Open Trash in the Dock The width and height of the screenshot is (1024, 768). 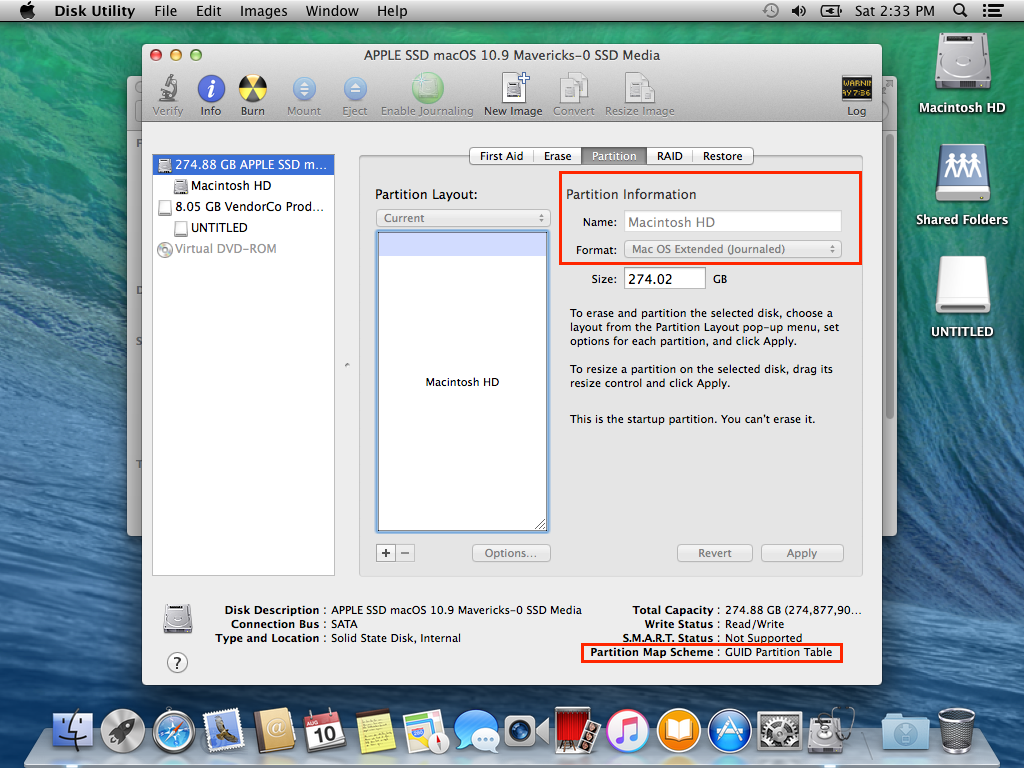[956, 730]
